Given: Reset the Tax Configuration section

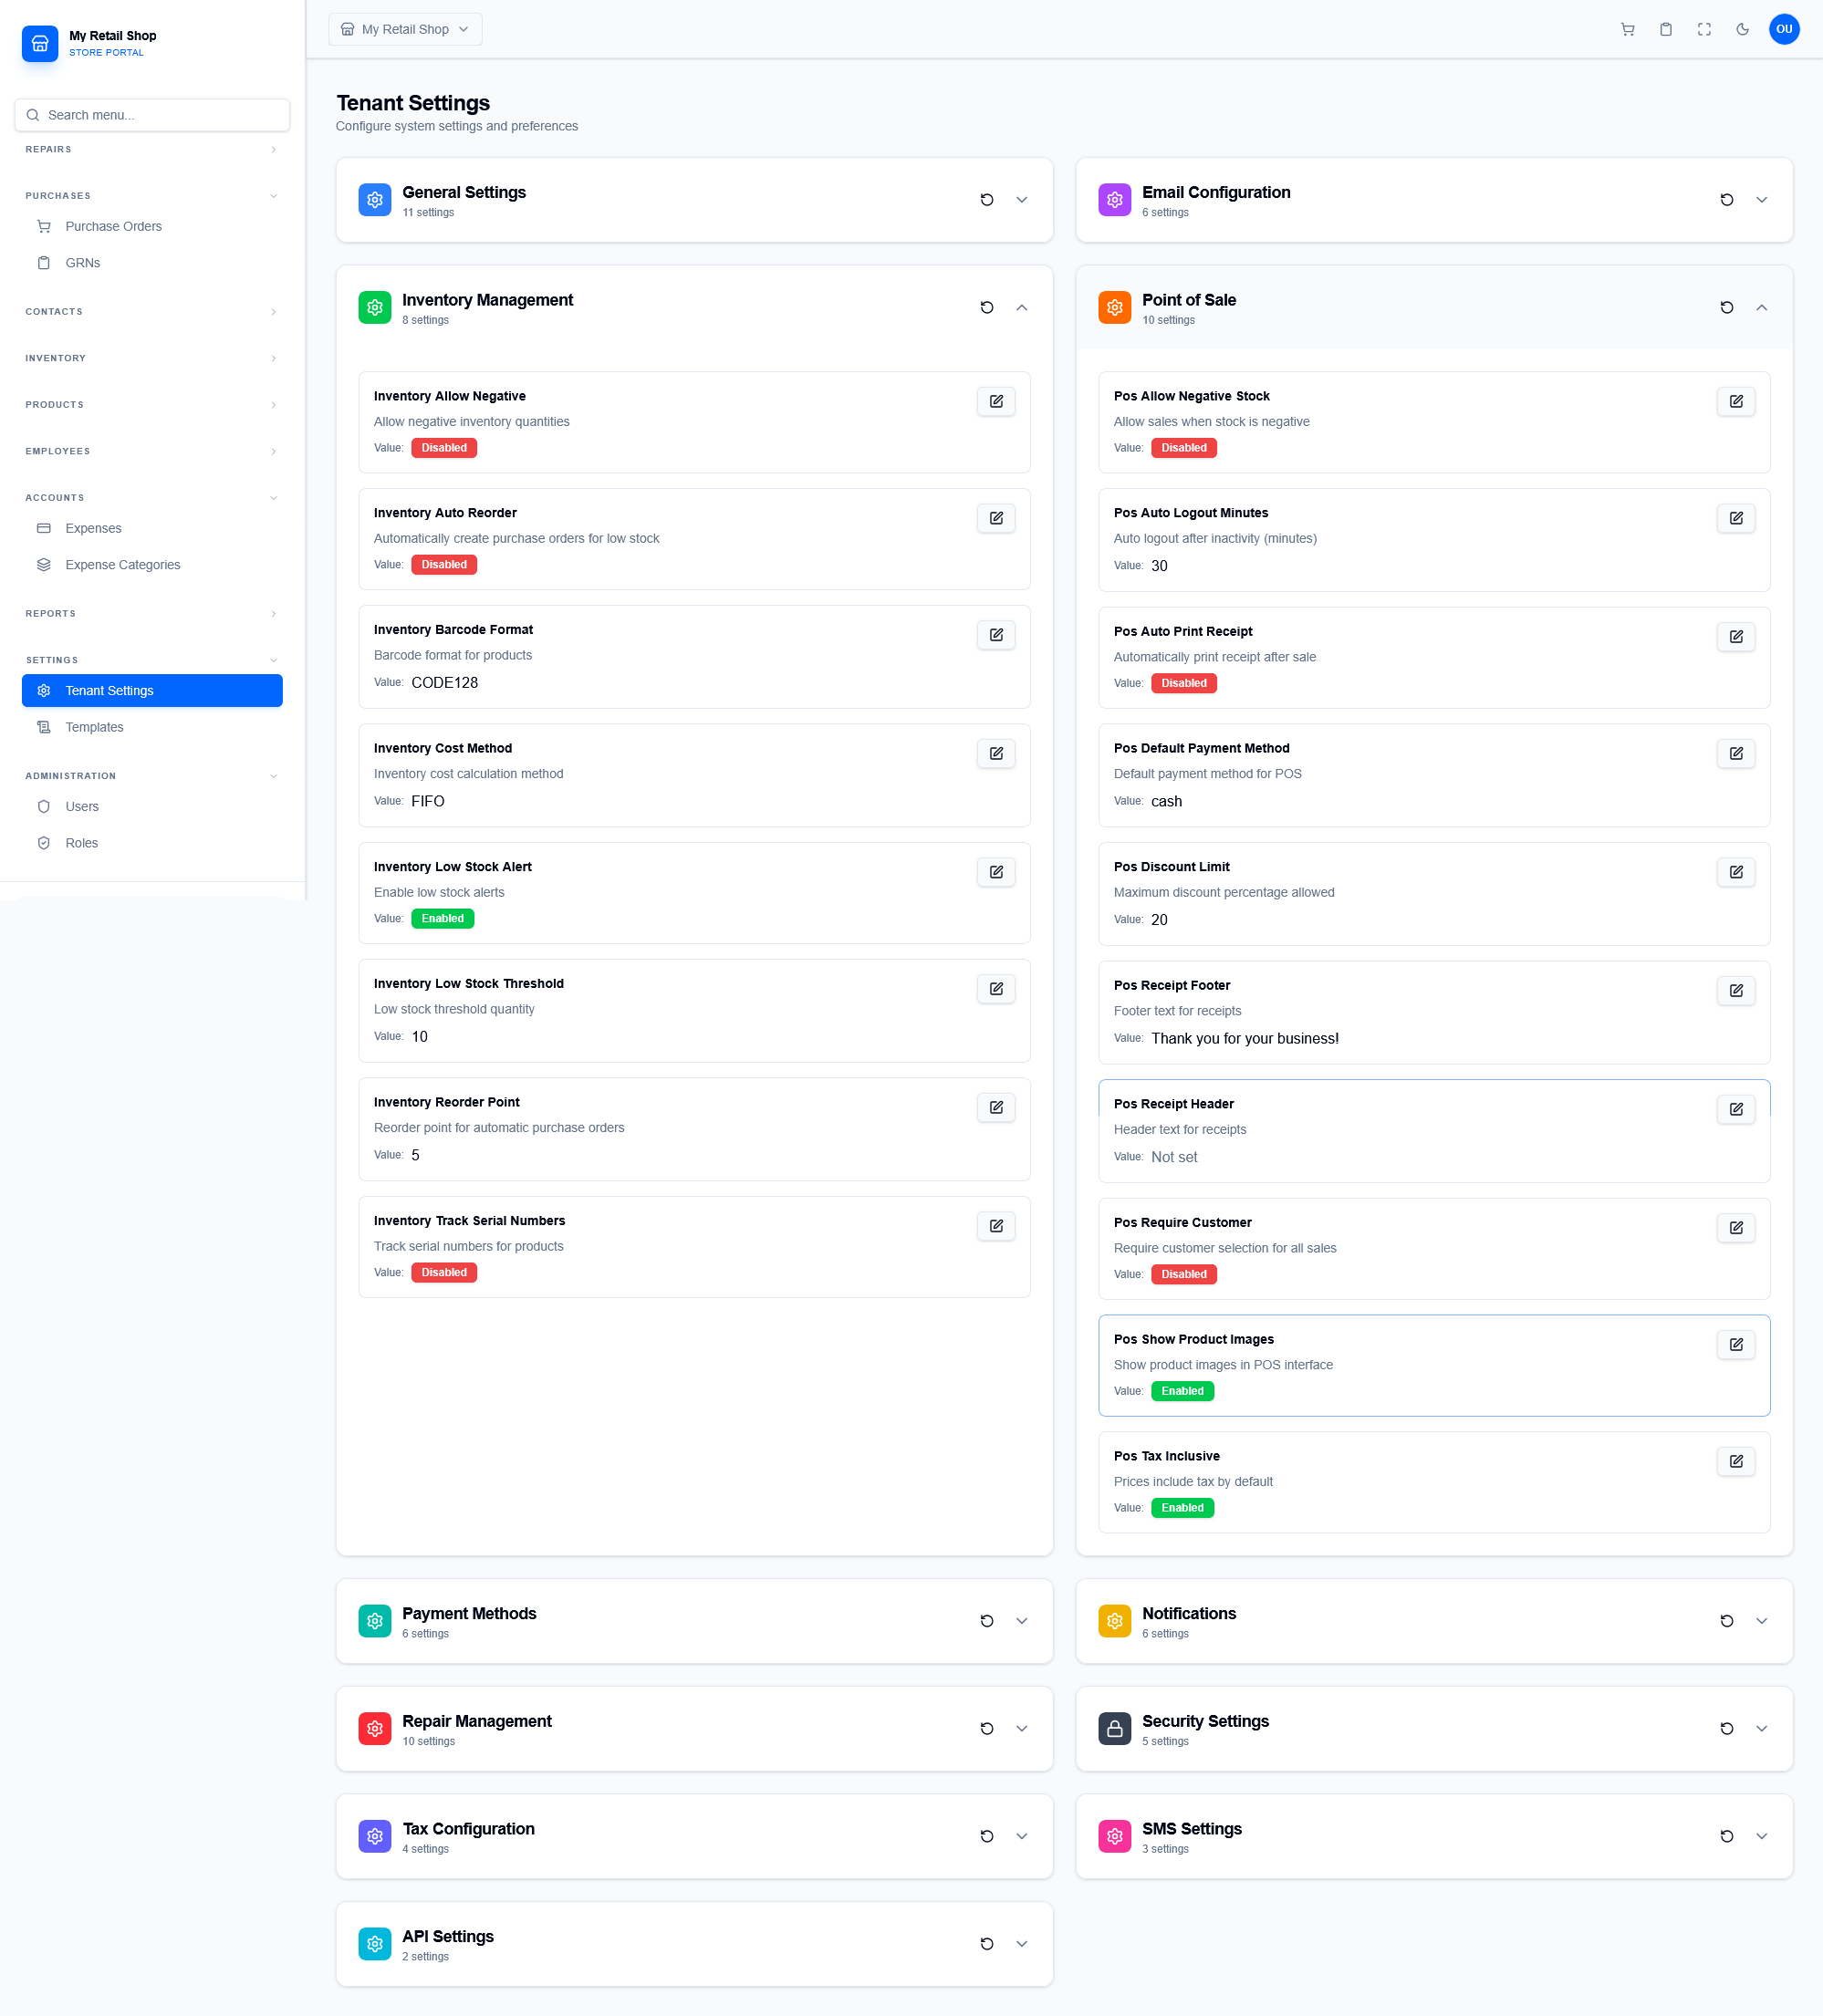Looking at the screenshot, I should click(x=987, y=1837).
